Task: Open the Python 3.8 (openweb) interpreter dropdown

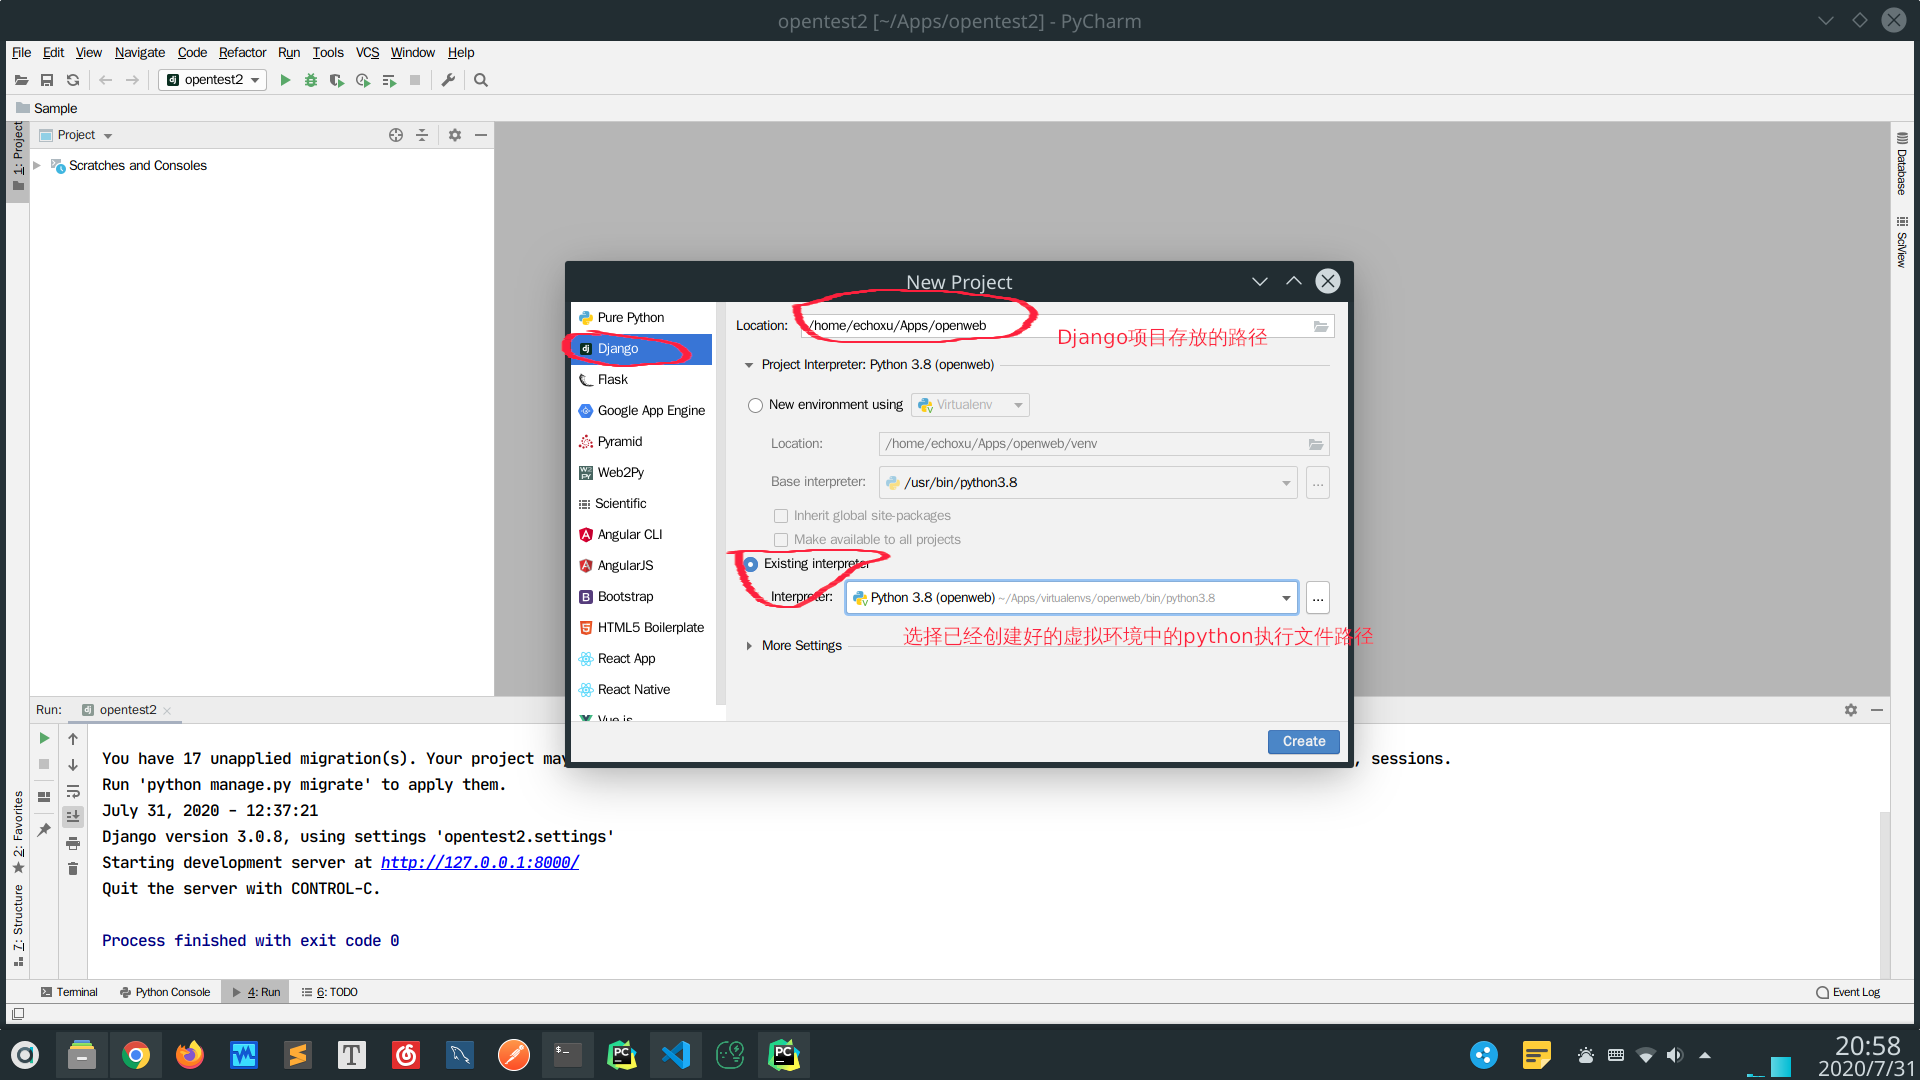Action: pyautogui.click(x=1071, y=598)
